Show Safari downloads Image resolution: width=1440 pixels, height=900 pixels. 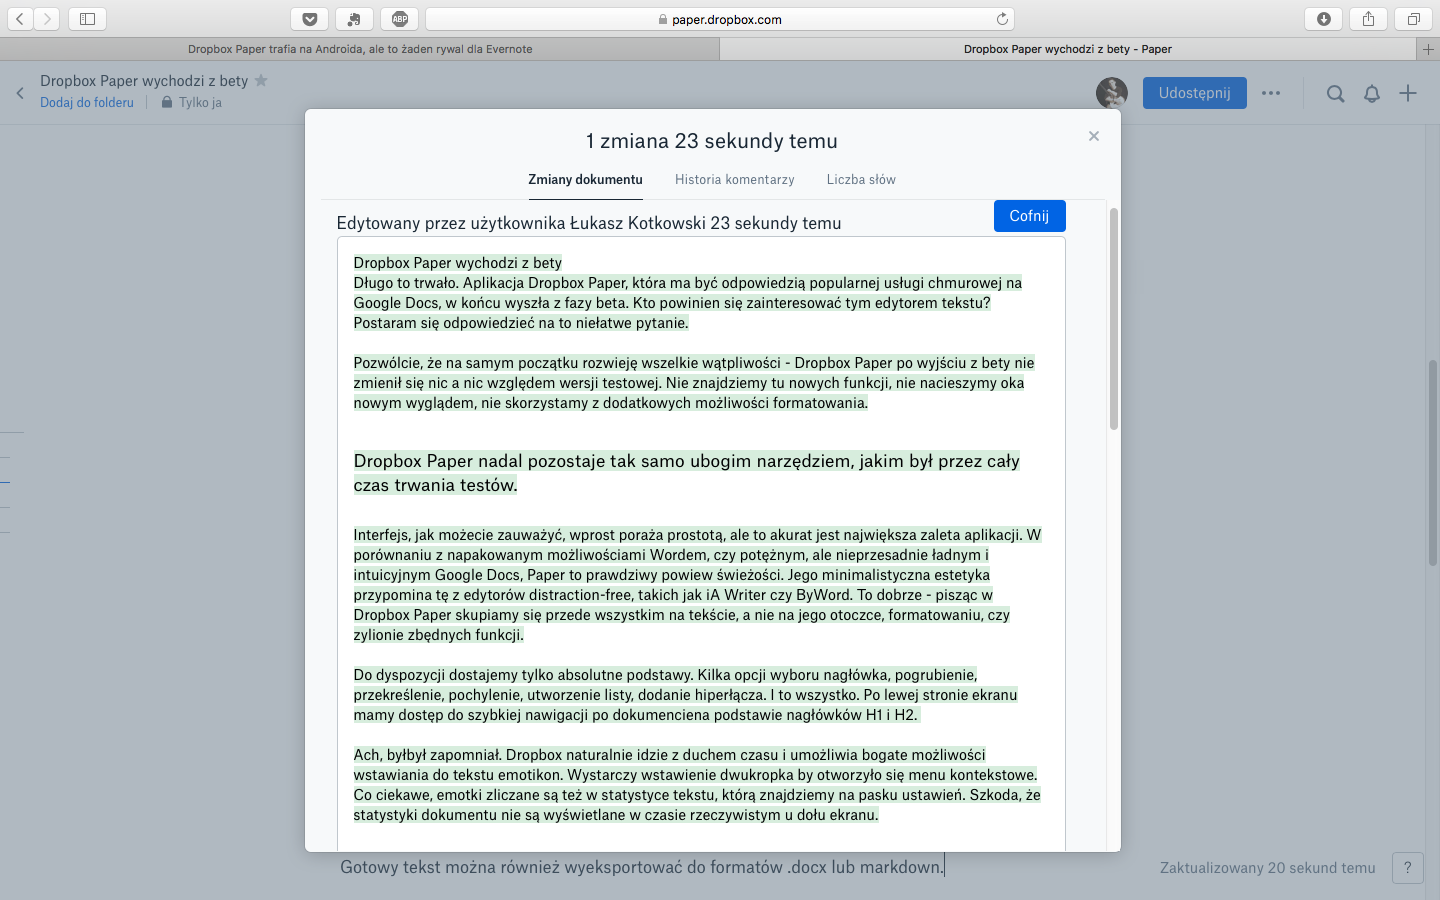tap(1324, 19)
